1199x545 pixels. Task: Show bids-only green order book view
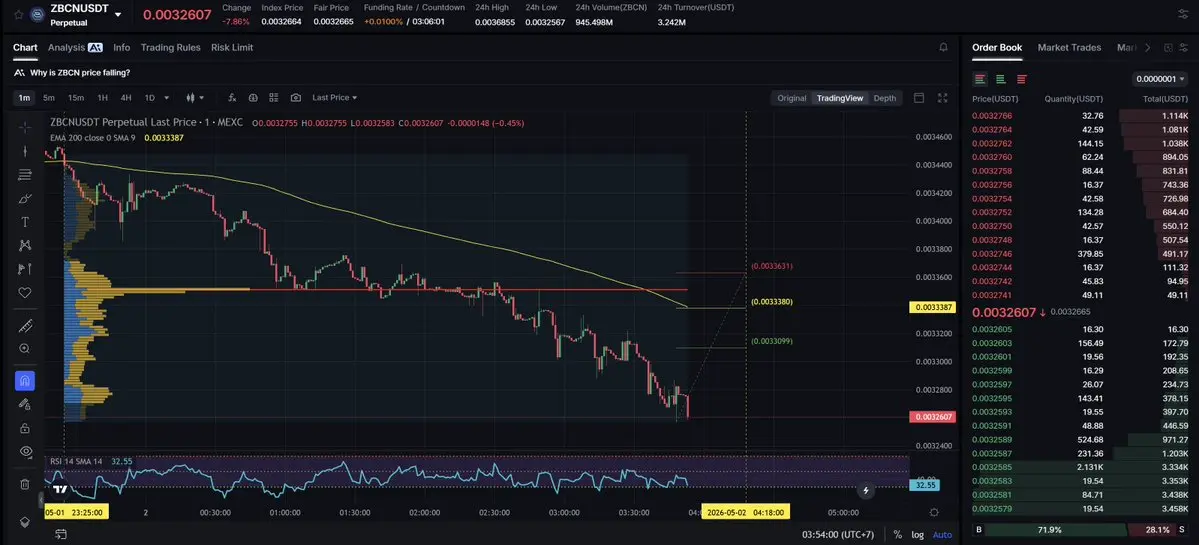(x=1000, y=79)
